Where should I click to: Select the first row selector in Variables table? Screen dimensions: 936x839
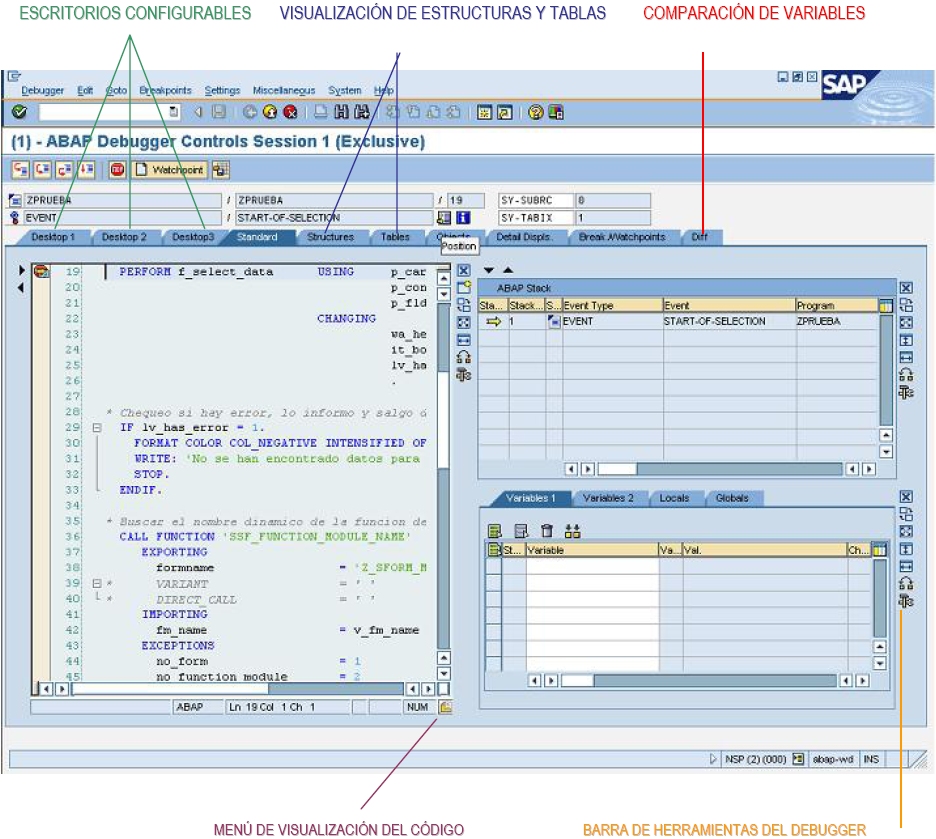(x=493, y=566)
